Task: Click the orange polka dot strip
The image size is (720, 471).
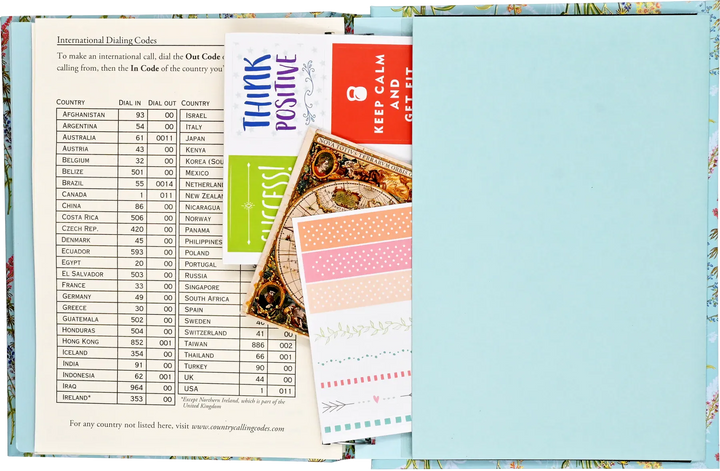Action: (355, 229)
